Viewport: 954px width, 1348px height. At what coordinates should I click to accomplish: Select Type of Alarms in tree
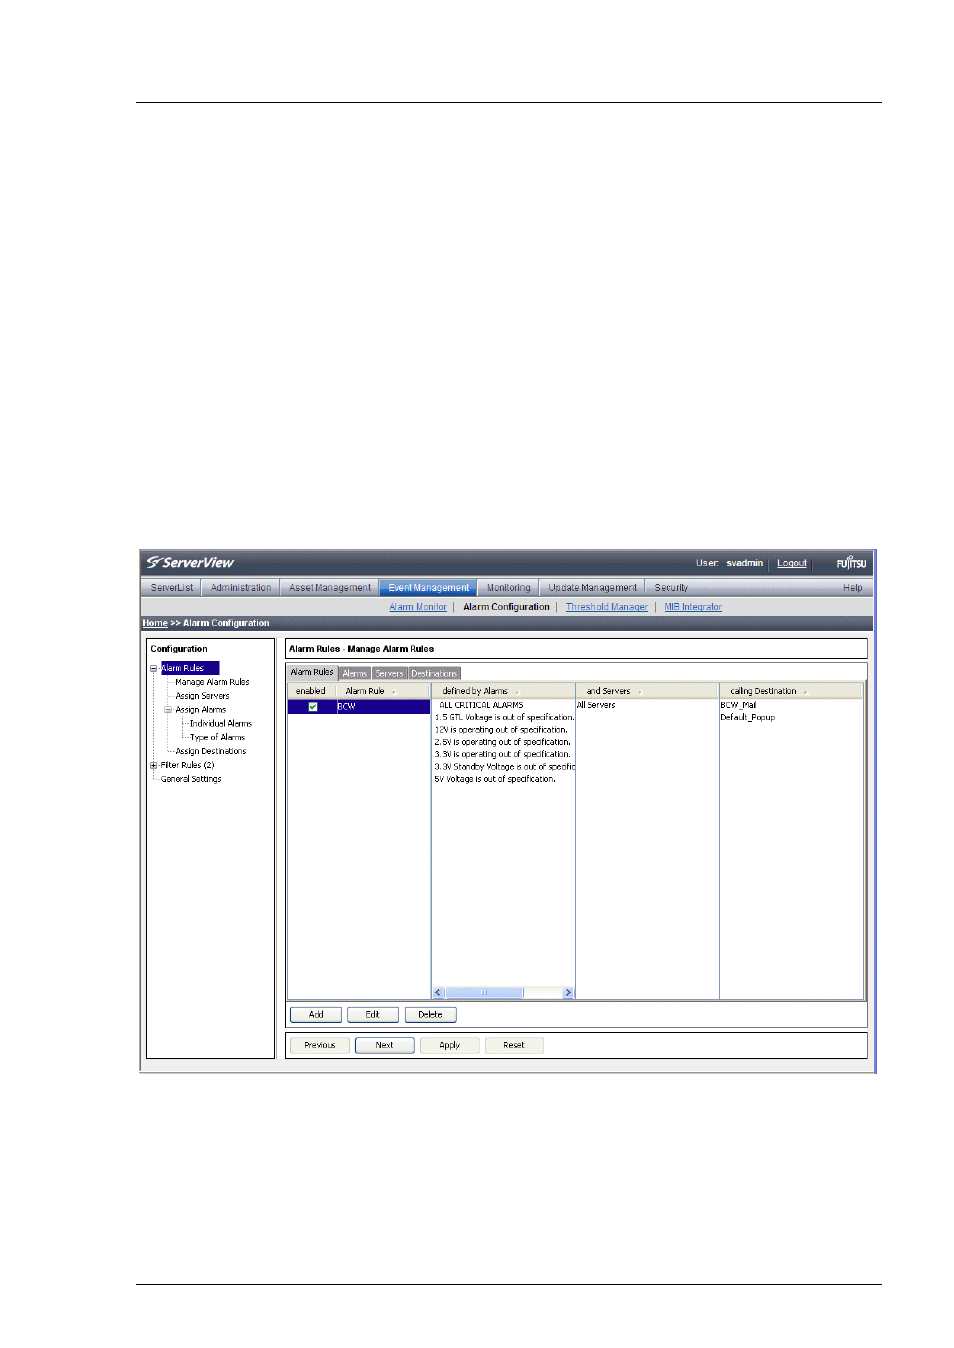point(217,738)
